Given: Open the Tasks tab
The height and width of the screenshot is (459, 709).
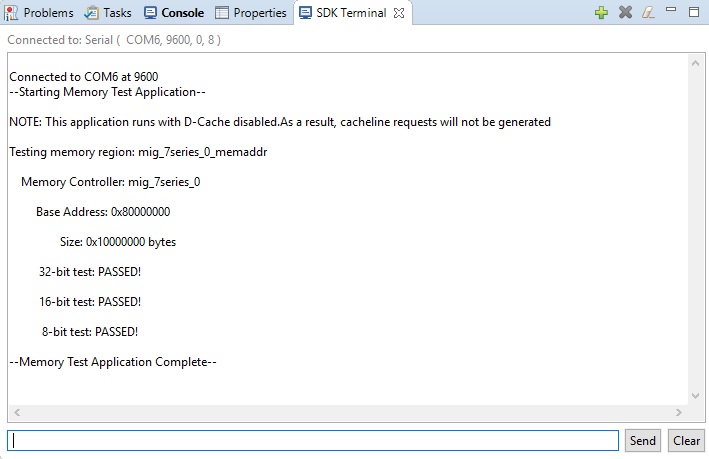Looking at the screenshot, I should (108, 13).
